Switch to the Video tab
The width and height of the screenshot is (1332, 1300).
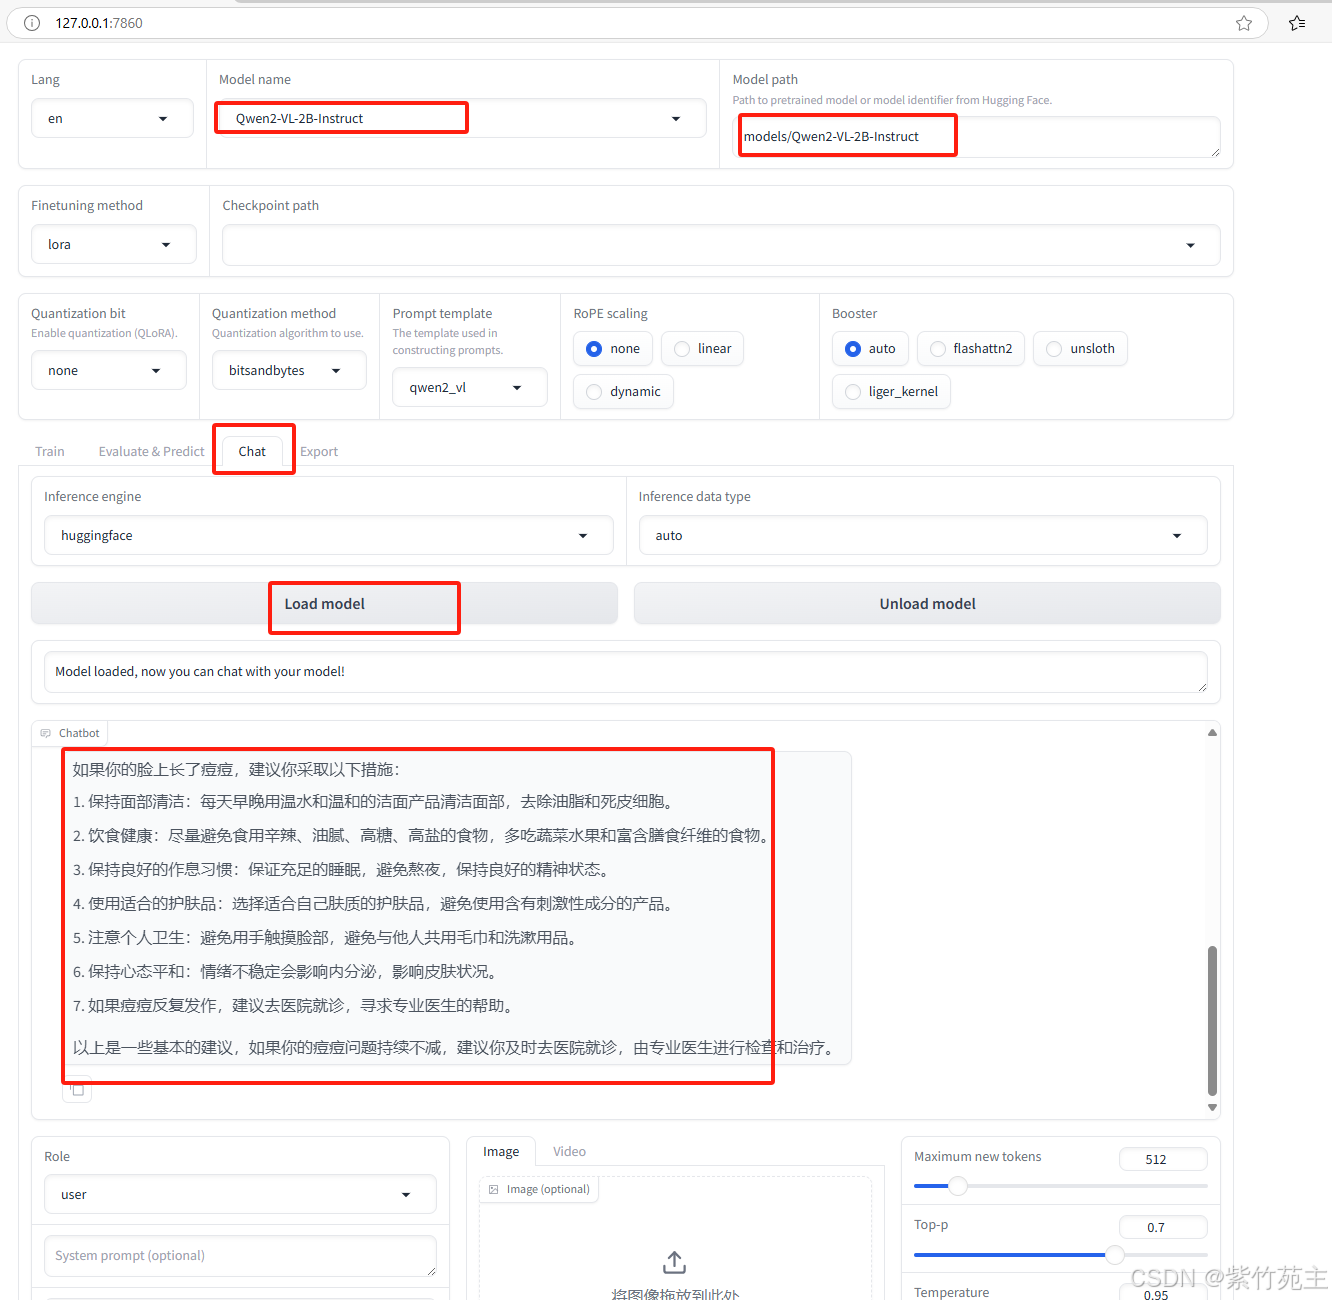pyautogui.click(x=569, y=1151)
